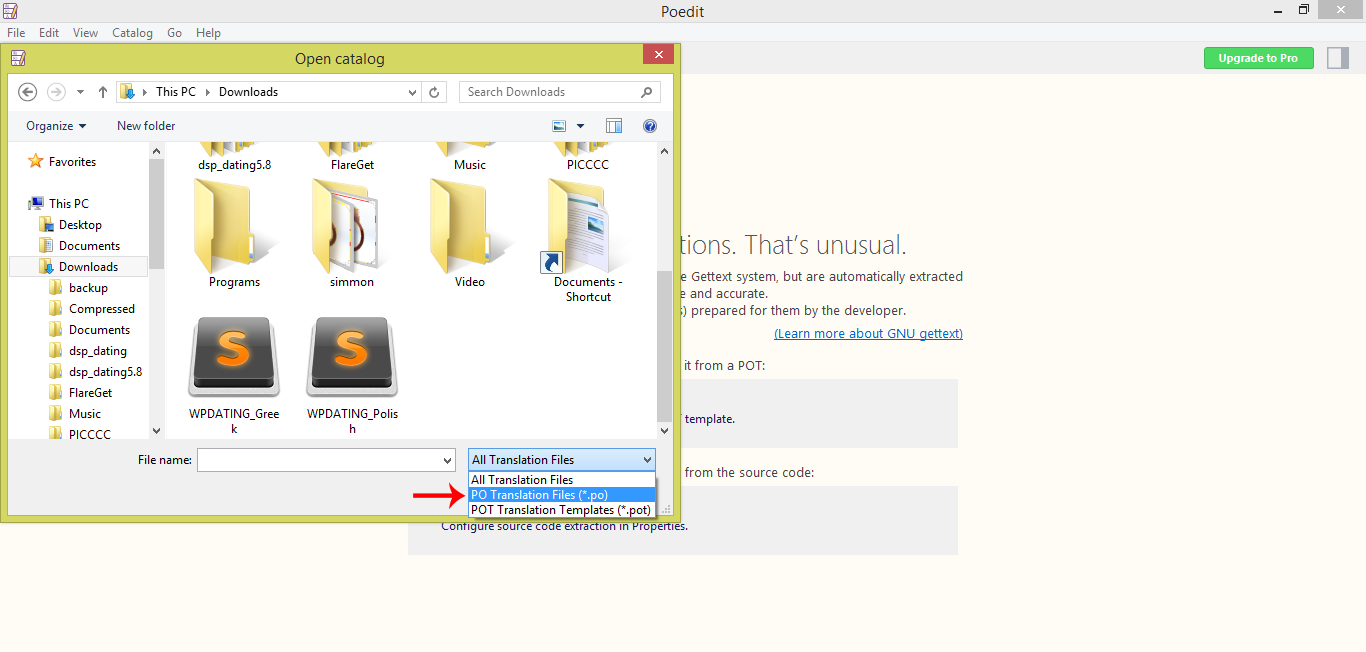Click navigation pane scroll down arrow
1366x652 pixels.
point(156,431)
